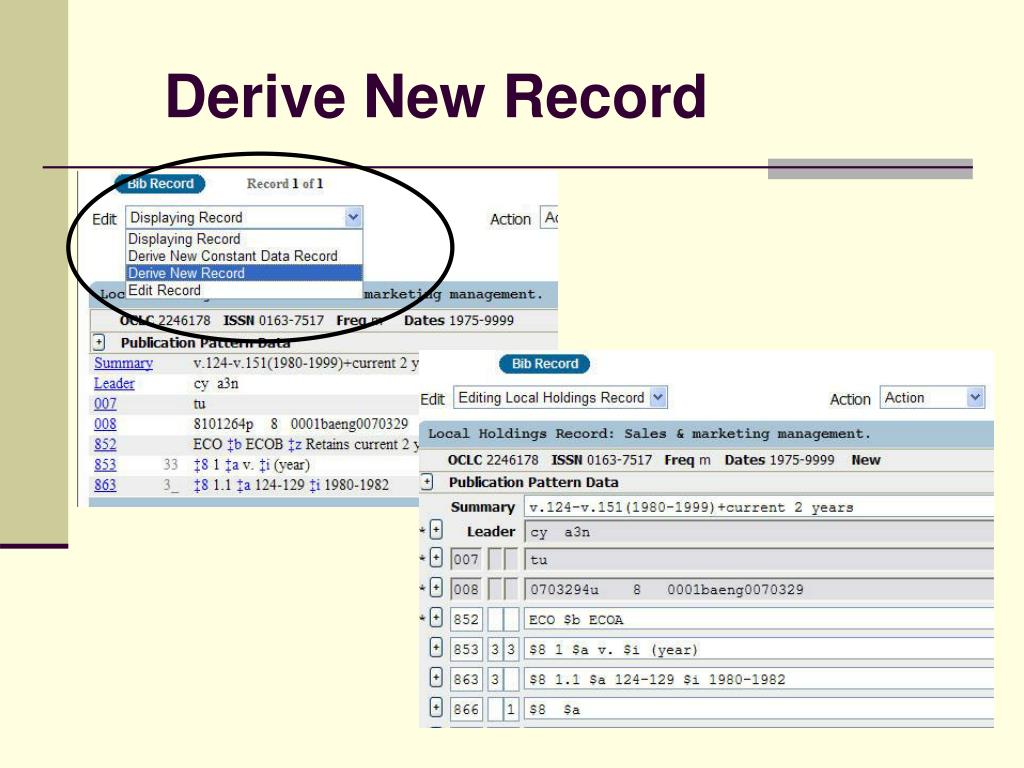The height and width of the screenshot is (768, 1024).
Task: Open the 863 field link
Action: click(105, 485)
